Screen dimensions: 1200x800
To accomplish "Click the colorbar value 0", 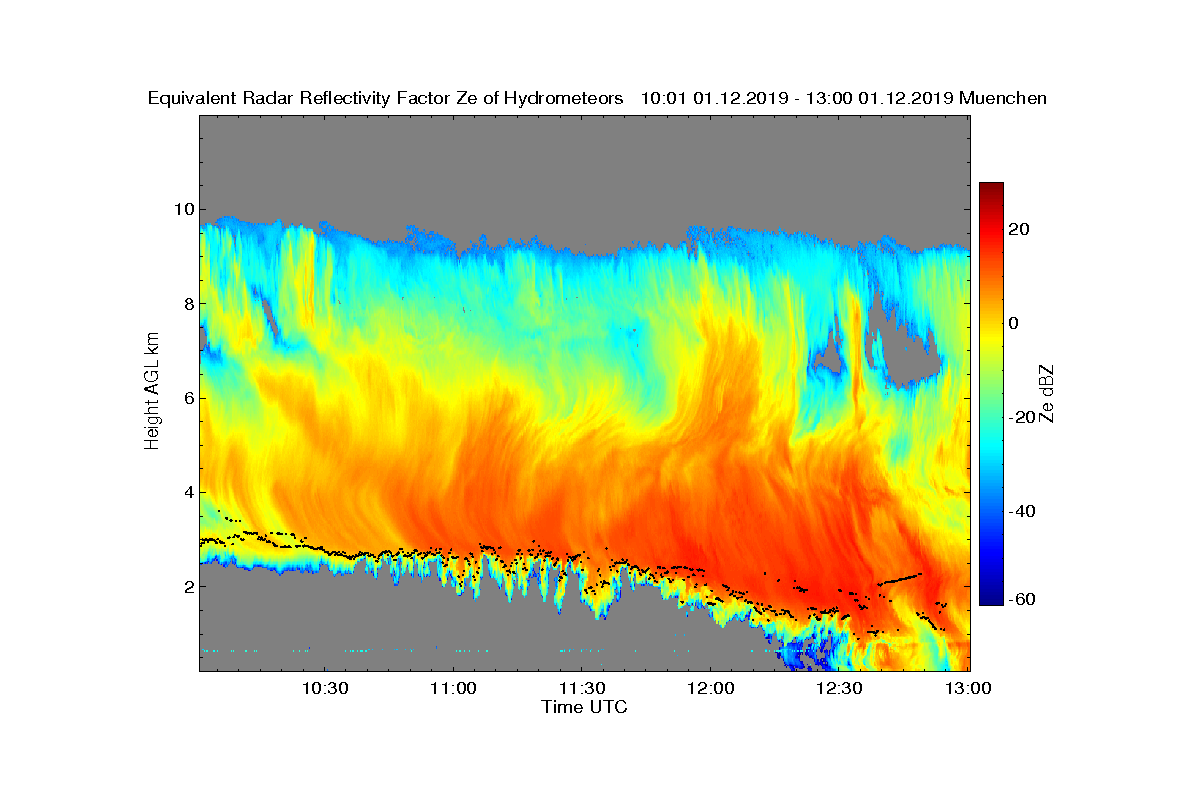I will coord(1015,323).
